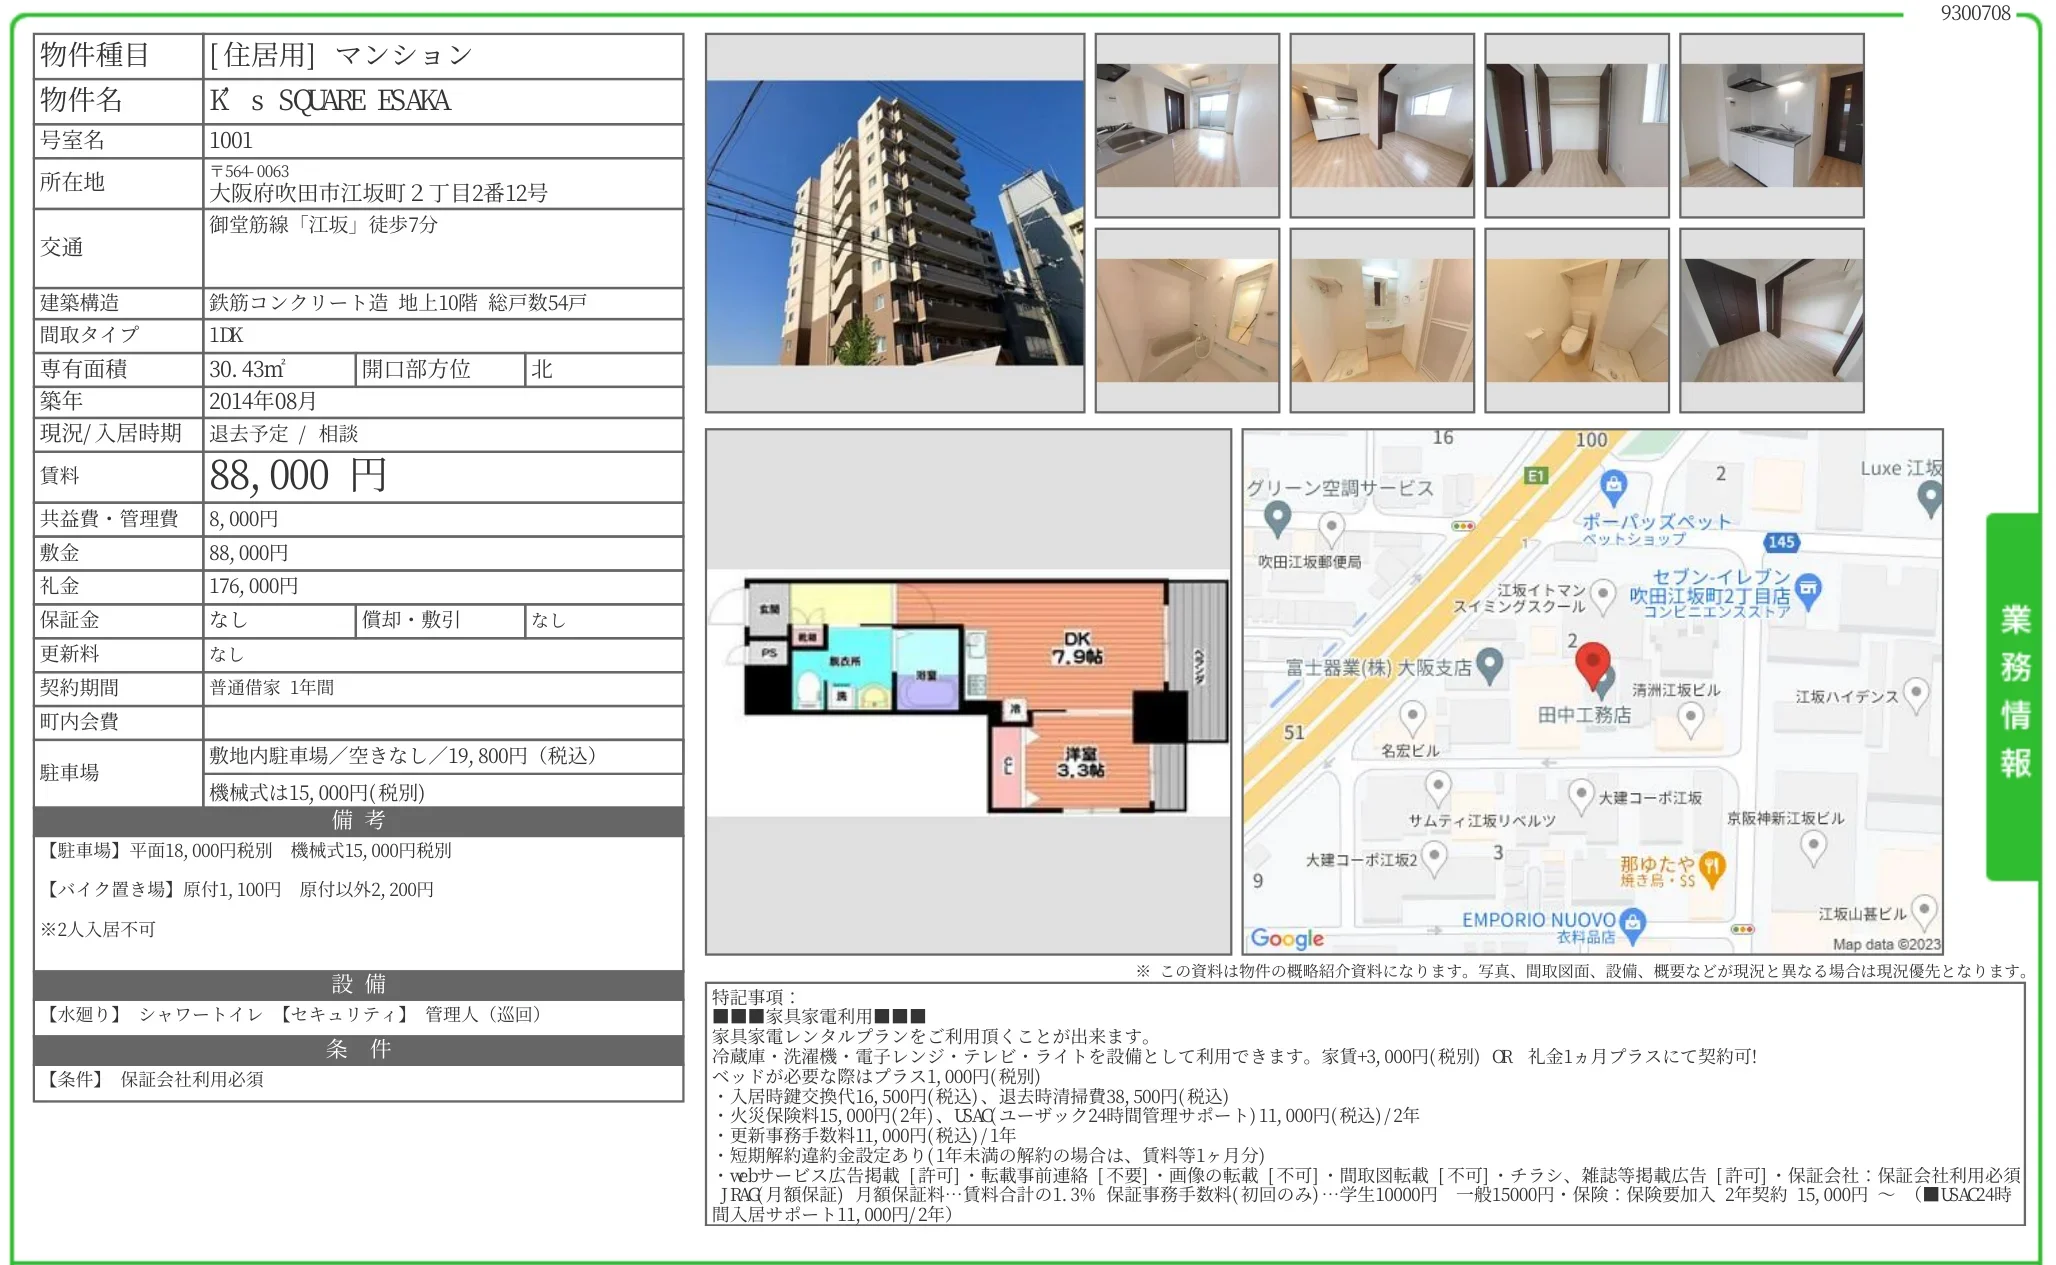Open the open closet doors photo
This screenshot has height=1265, width=2056.
pyautogui.click(x=1576, y=126)
